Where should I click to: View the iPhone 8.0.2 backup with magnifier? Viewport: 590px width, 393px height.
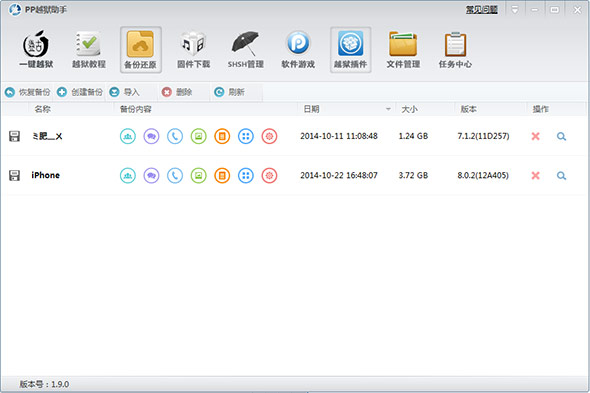[x=561, y=176]
